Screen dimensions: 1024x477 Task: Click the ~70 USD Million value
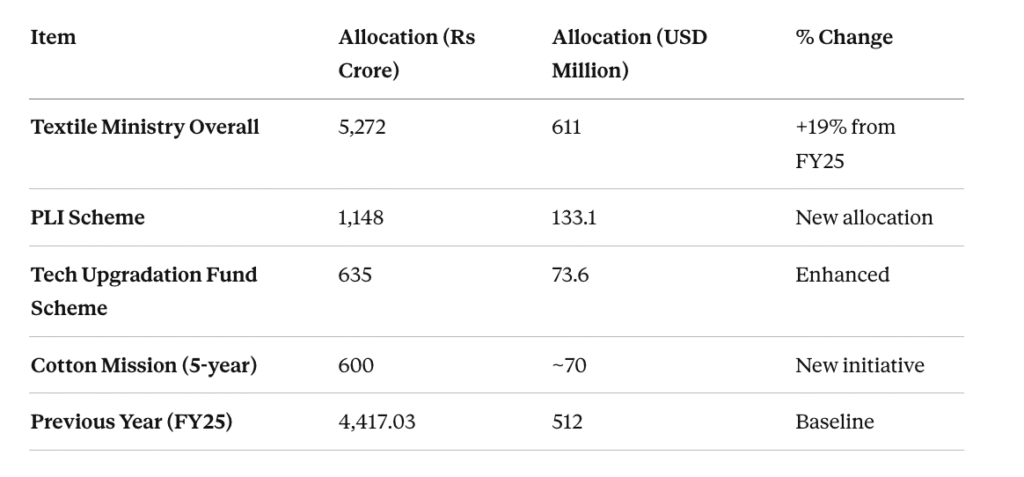point(569,365)
